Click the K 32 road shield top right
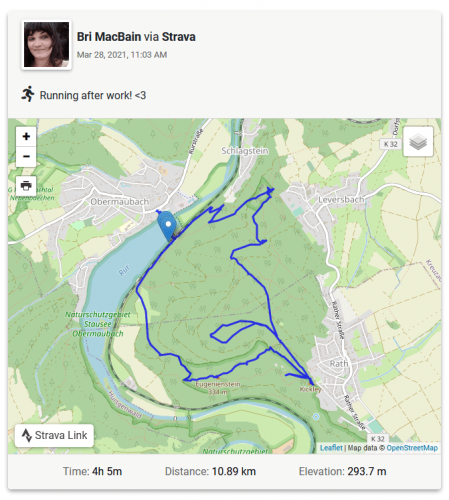The height and width of the screenshot is (500, 449). pos(390,144)
